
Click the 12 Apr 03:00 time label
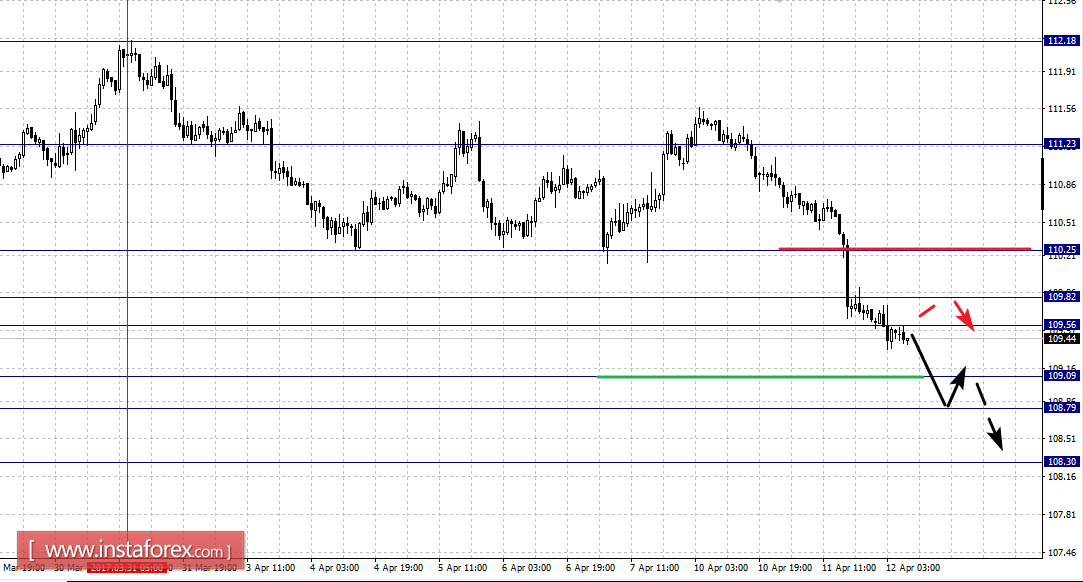(913, 568)
